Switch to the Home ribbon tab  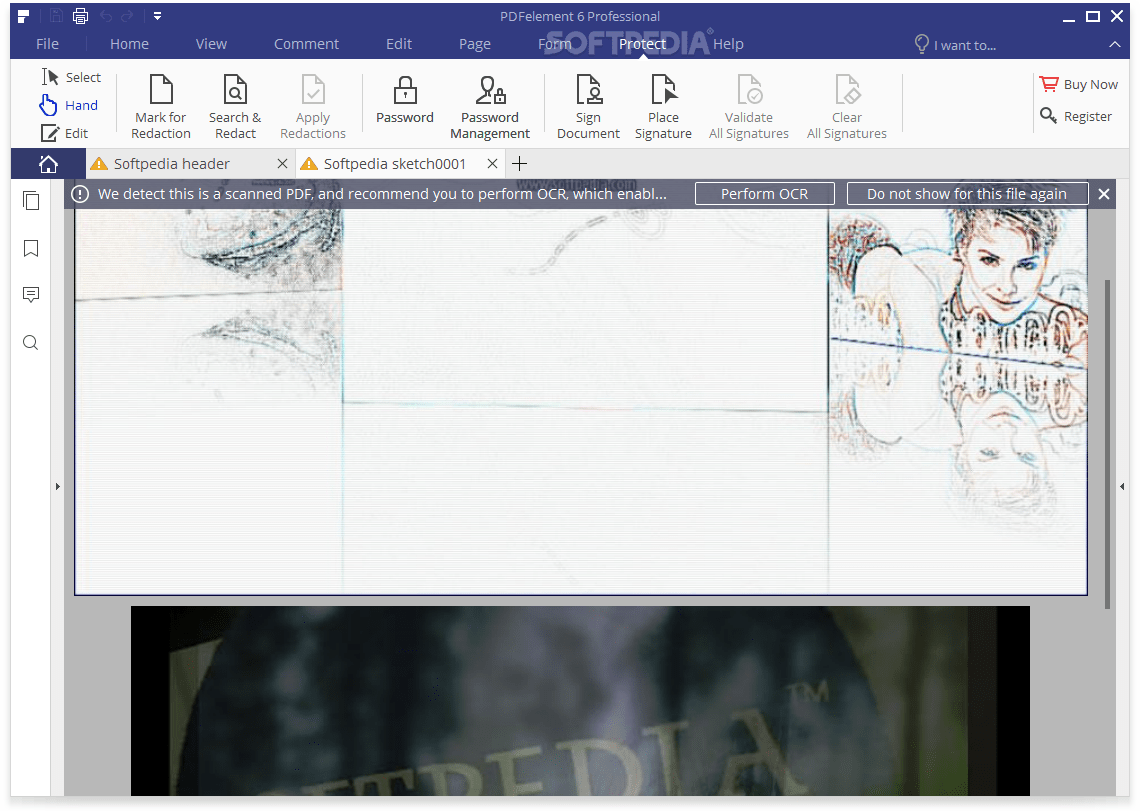point(129,44)
